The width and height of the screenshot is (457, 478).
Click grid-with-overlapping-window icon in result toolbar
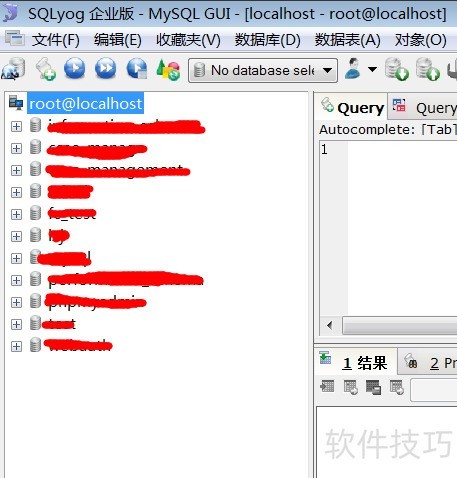click(373, 387)
